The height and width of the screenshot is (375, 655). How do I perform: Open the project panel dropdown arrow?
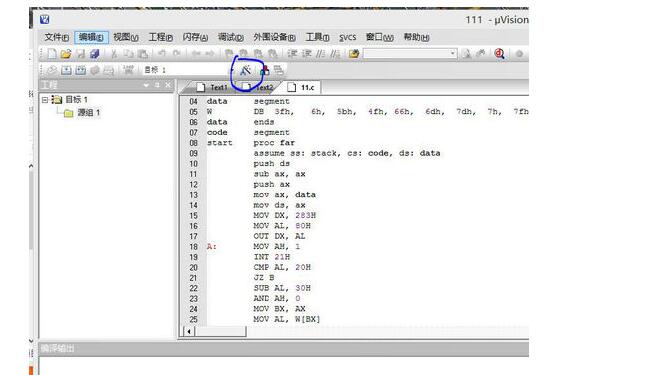tap(146, 85)
